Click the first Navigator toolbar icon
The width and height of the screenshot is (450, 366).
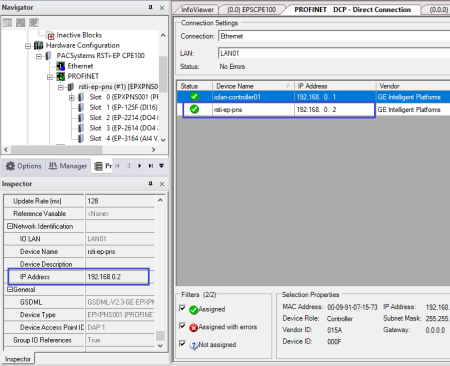pyautogui.click(x=7, y=22)
